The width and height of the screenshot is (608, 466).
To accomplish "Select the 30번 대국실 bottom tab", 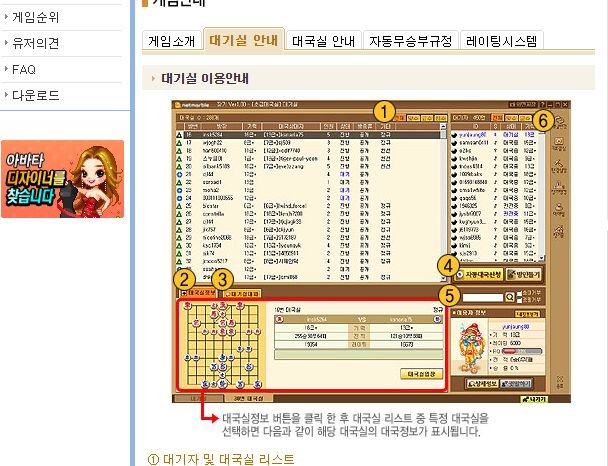I will click(x=249, y=398).
